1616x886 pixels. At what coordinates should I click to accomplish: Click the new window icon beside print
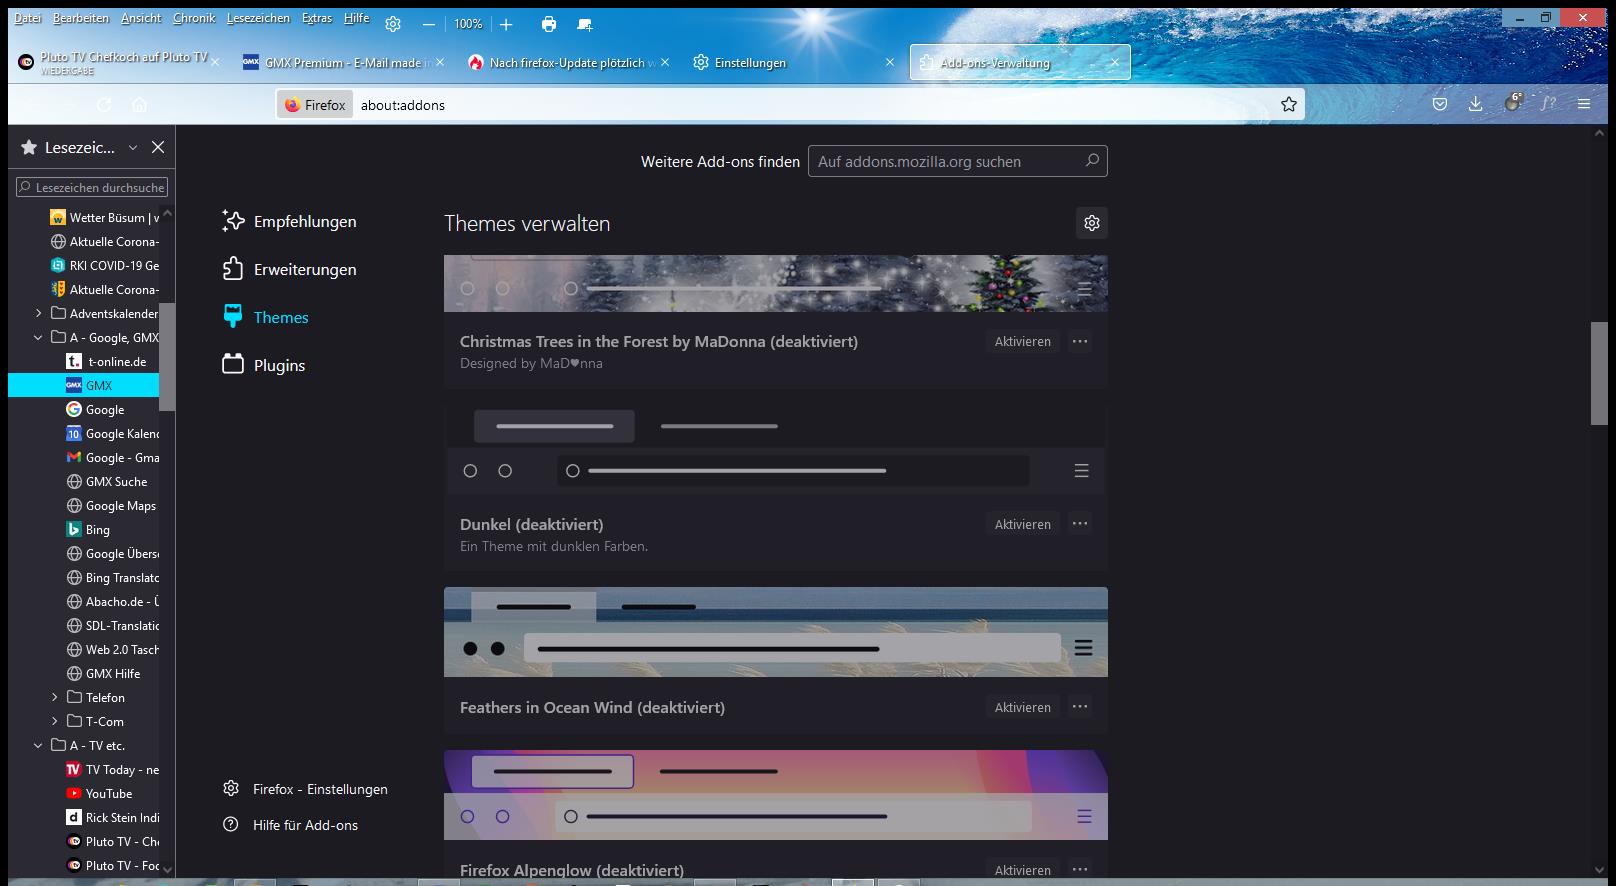(x=585, y=24)
